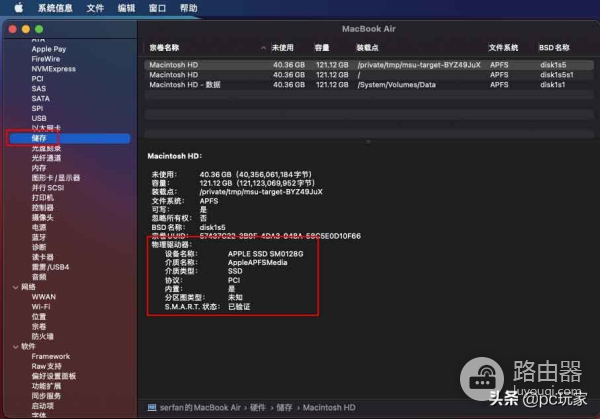Select SPI in sidebar
The height and width of the screenshot is (419, 600).
(x=37, y=109)
